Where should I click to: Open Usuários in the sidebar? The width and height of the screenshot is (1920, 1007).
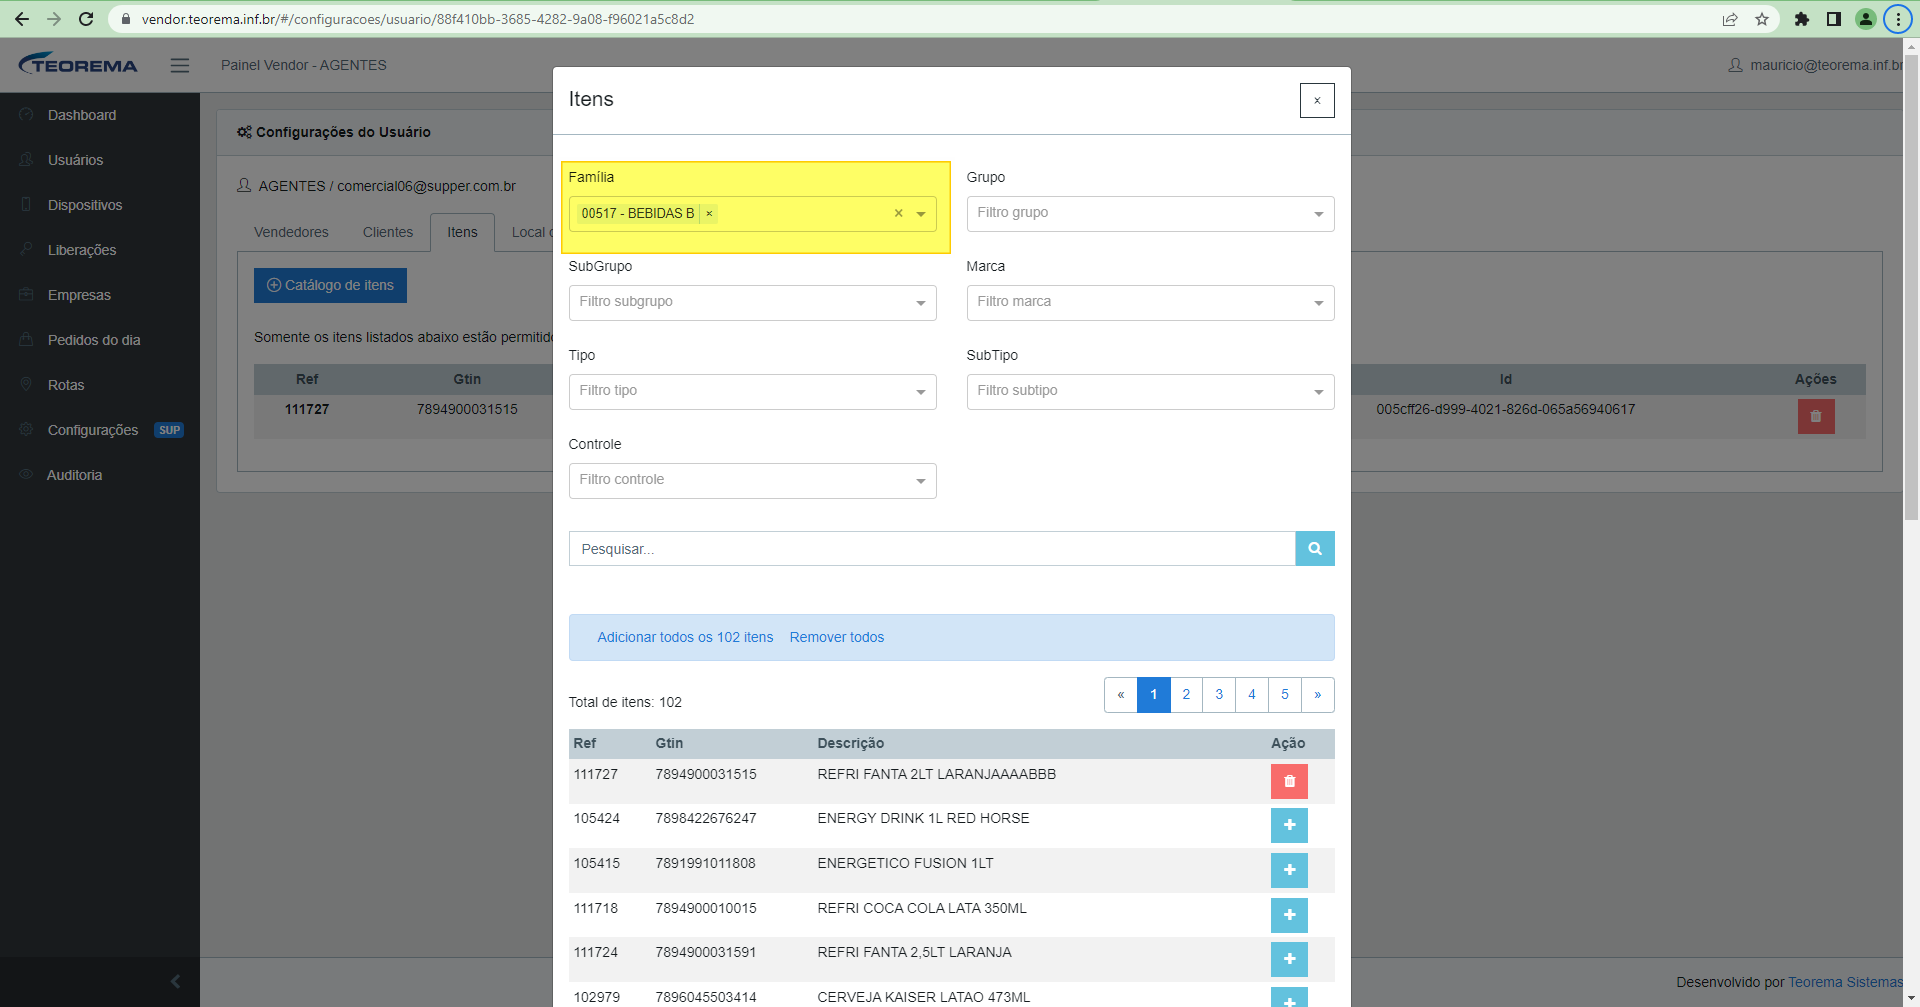pyautogui.click(x=75, y=160)
